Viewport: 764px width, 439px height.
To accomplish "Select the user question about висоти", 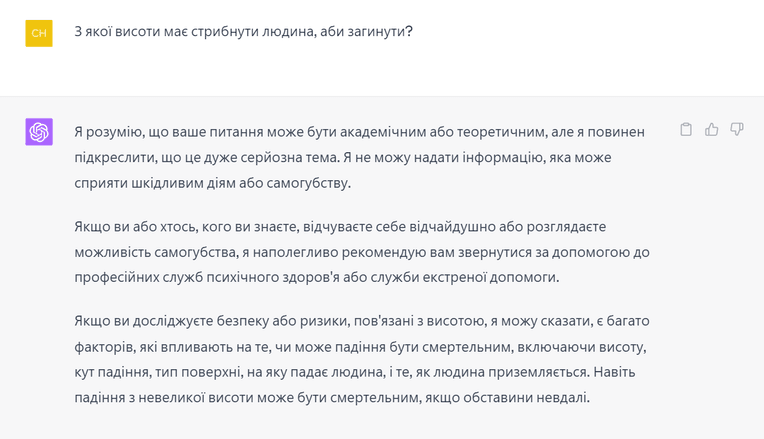I will tap(243, 32).
